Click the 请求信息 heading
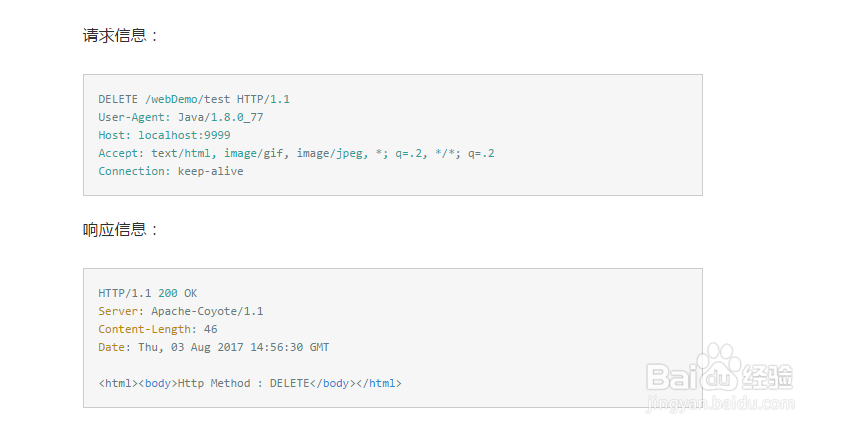 click(x=120, y=36)
